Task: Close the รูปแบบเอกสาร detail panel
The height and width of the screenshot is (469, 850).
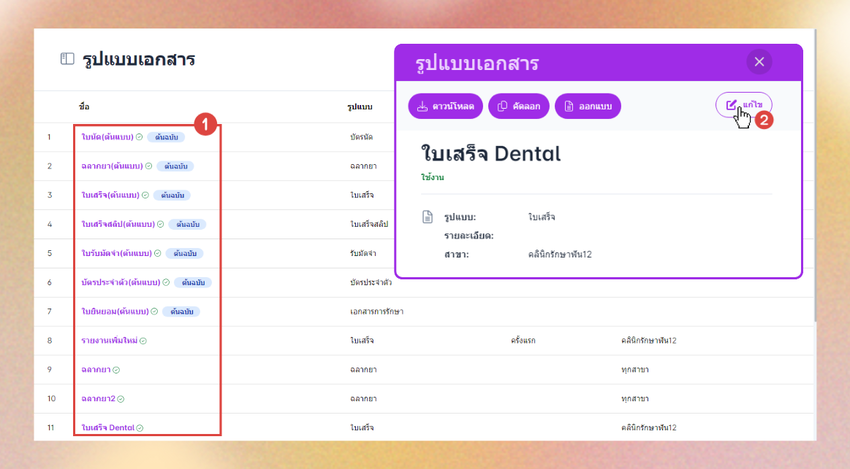Action: click(759, 62)
